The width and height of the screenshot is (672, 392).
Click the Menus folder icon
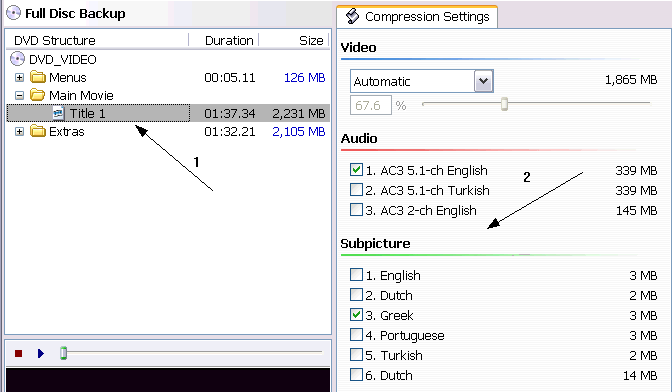point(38,77)
